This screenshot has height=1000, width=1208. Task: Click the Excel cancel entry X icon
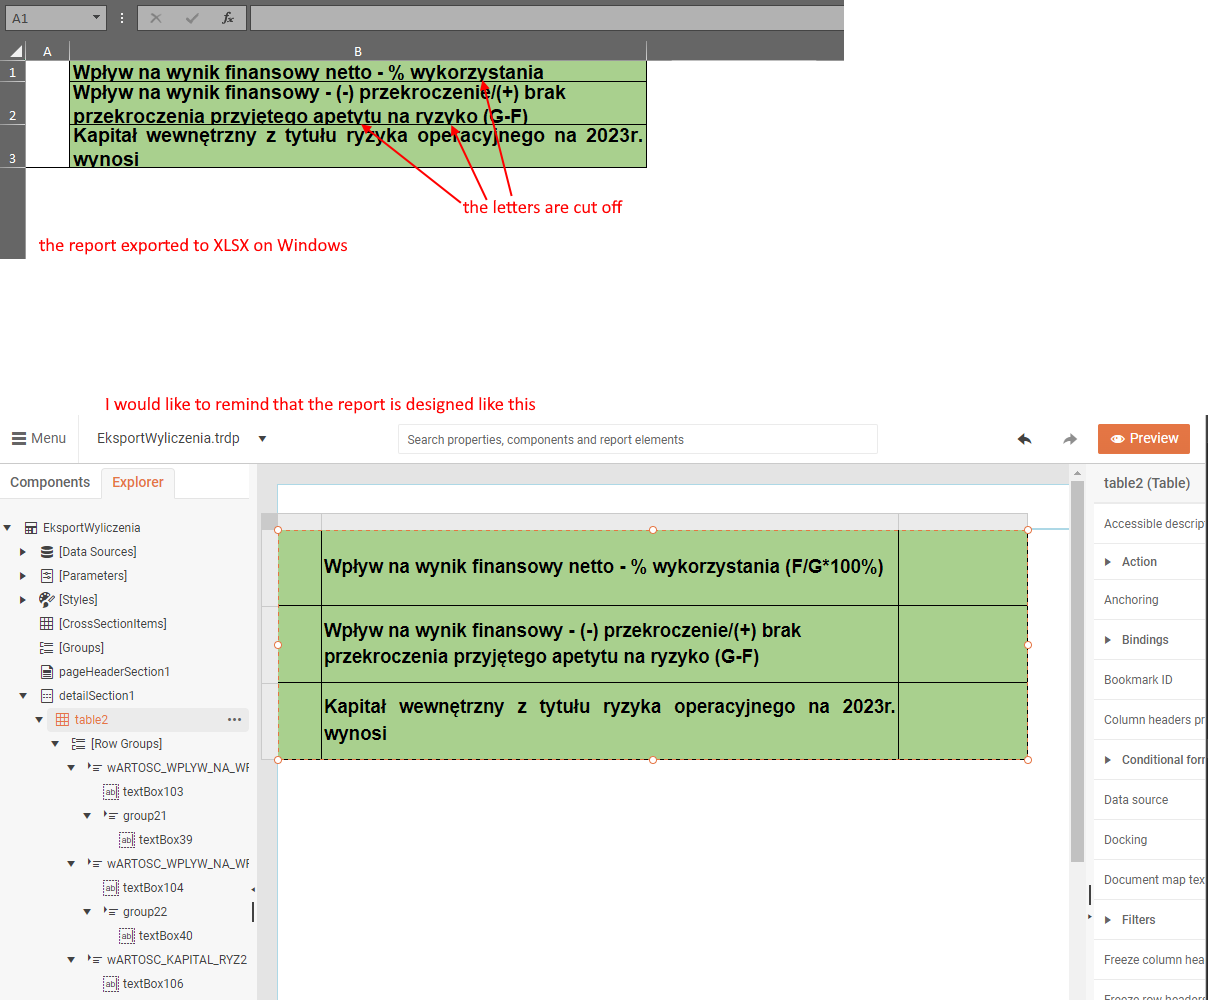(x=156, y=18)
